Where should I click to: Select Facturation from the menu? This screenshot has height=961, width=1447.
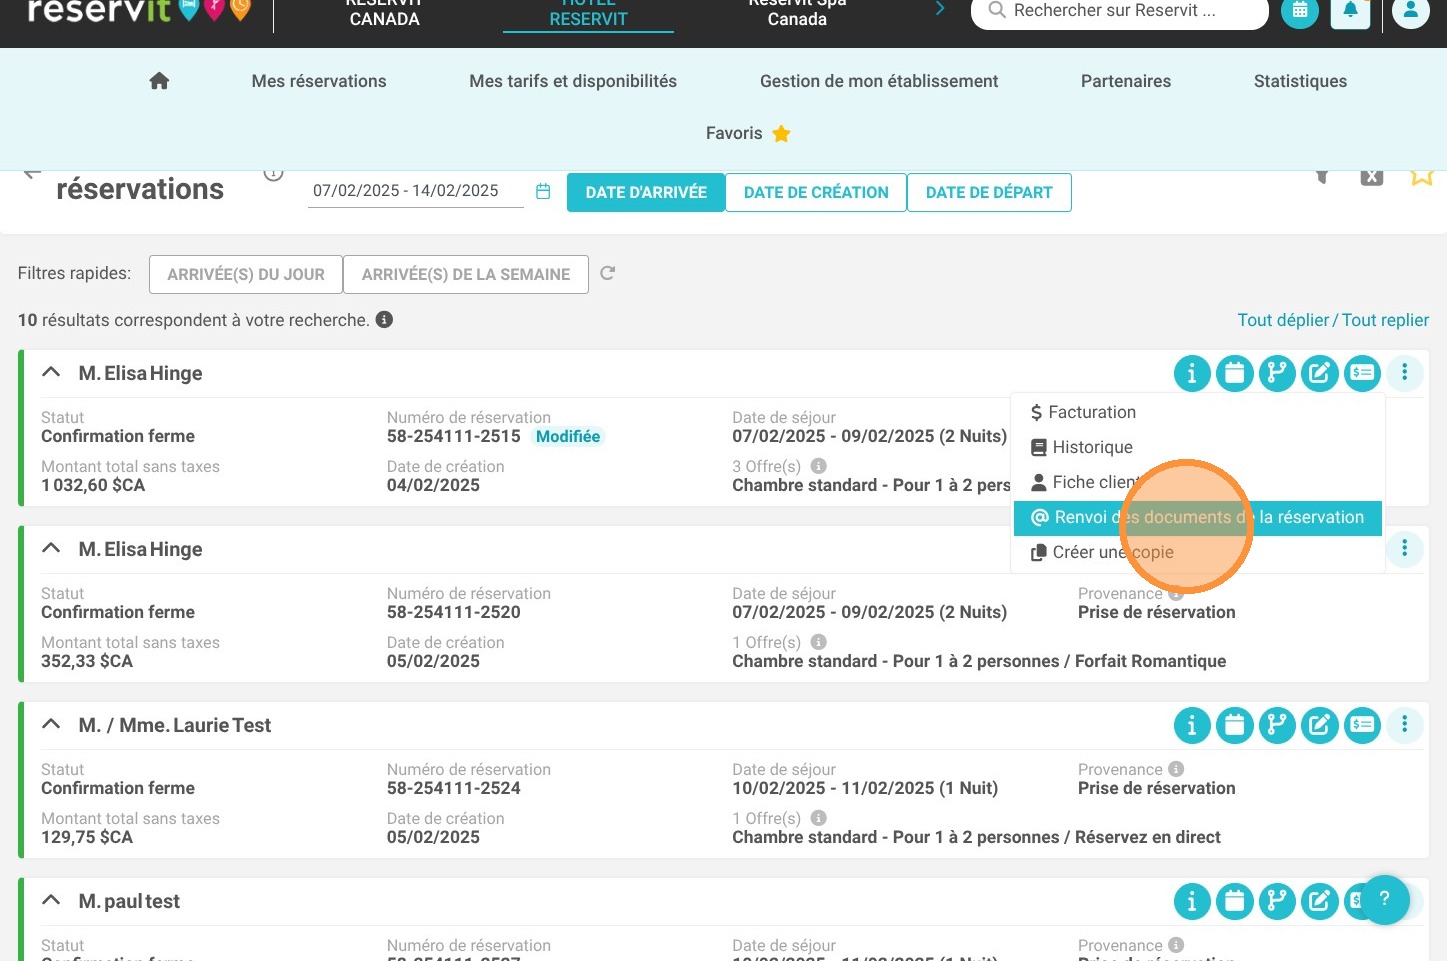click(x=1198, y=412)
